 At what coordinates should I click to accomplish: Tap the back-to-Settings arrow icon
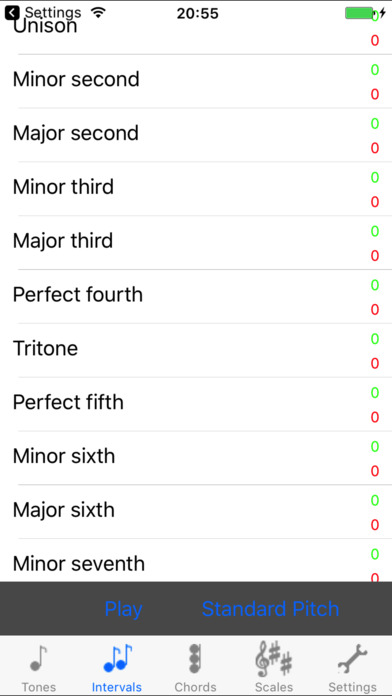click(12, 13)
